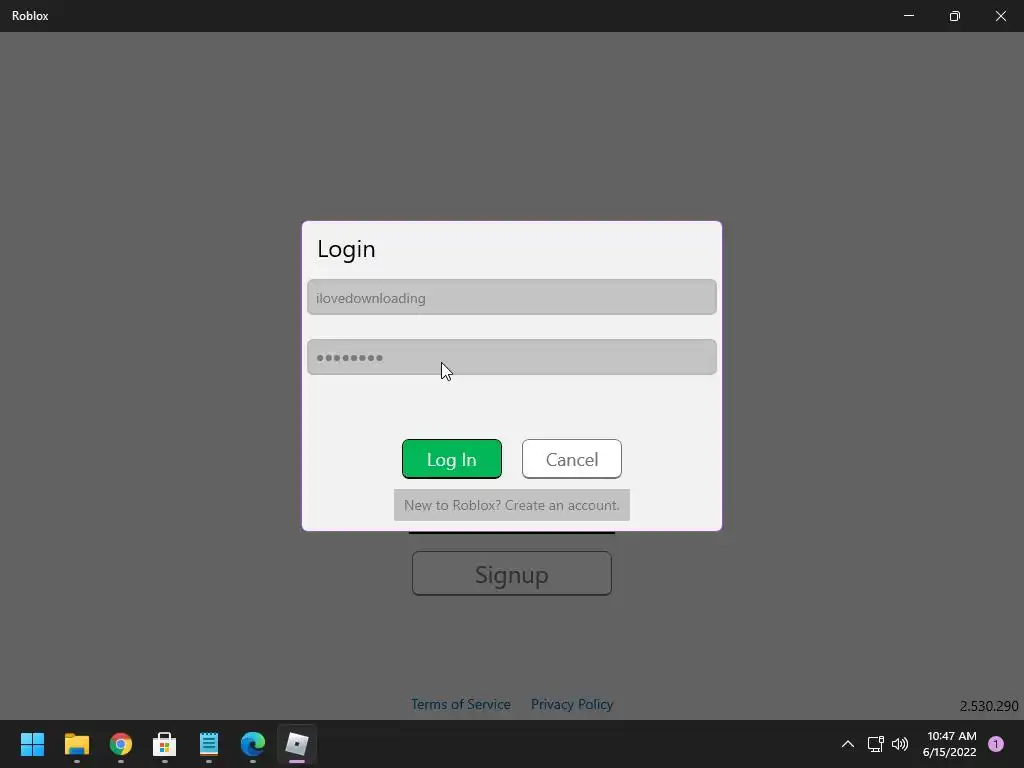Viewport: 1024px width, 768px height.
Task: Open the notification count badge
Action: coord(996,744)
